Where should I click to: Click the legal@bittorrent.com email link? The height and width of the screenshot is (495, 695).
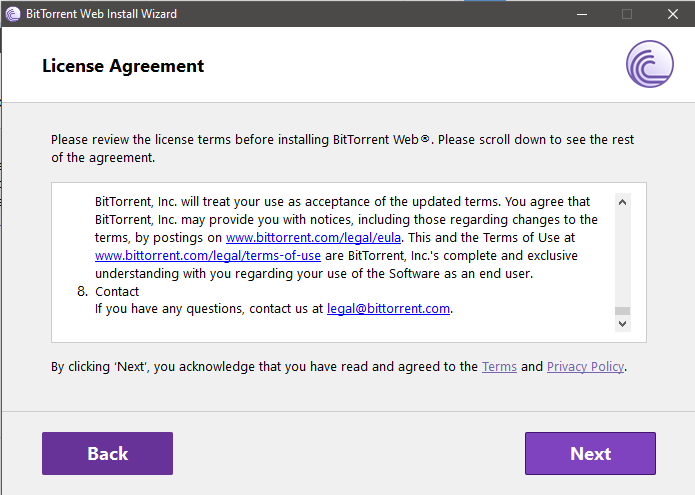click(x=388, y=308)
